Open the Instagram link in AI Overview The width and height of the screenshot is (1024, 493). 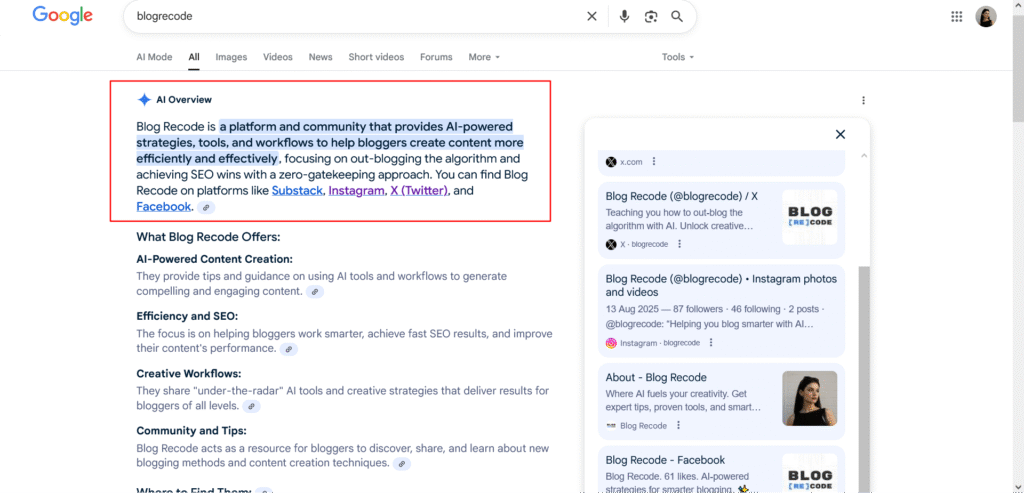click(x=356, y=190)
